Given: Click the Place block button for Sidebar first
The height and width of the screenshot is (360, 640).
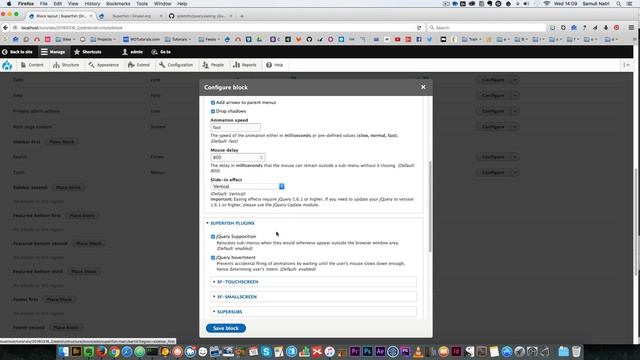Looking at the screenshot, I should coord(62,142).
